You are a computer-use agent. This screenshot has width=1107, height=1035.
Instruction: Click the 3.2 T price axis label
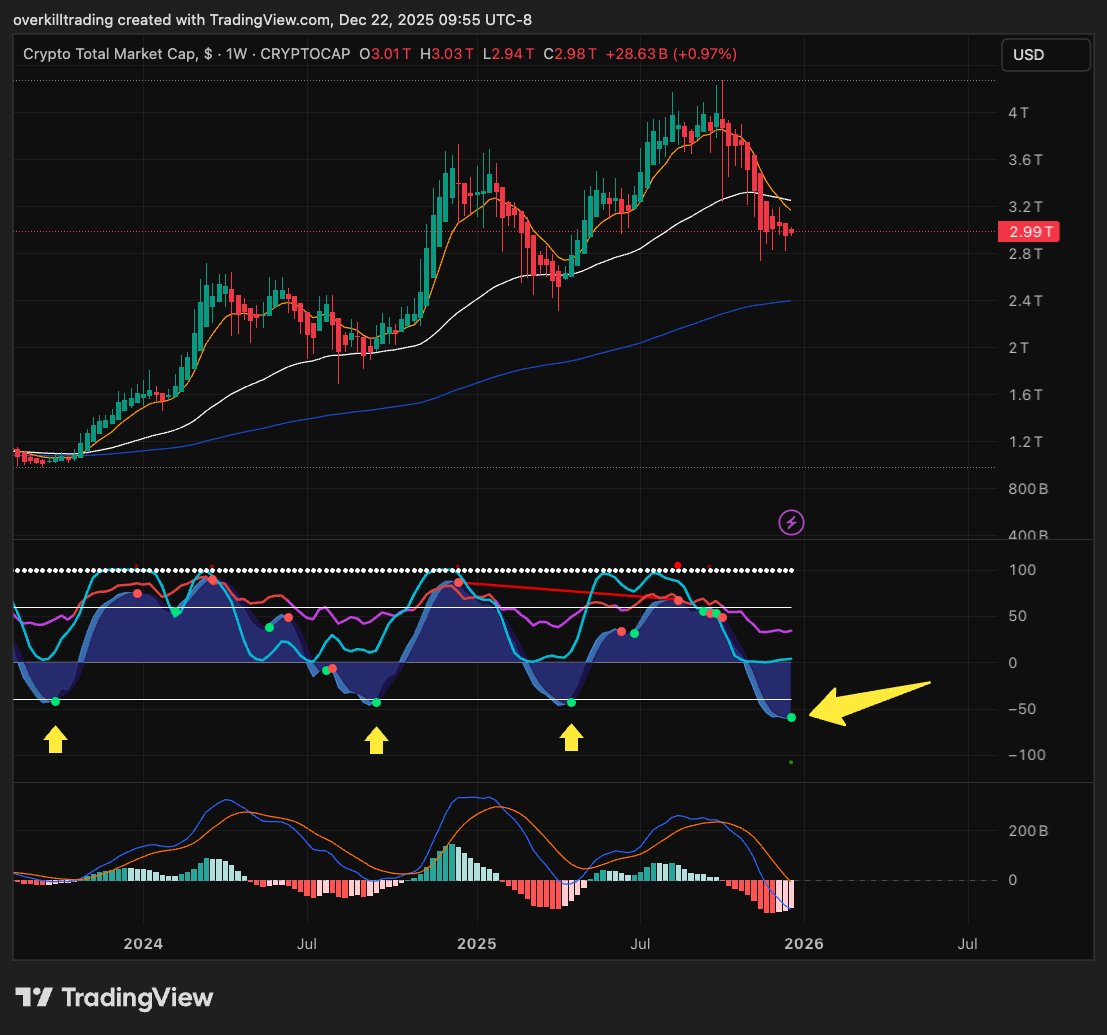coord(1025,207)
